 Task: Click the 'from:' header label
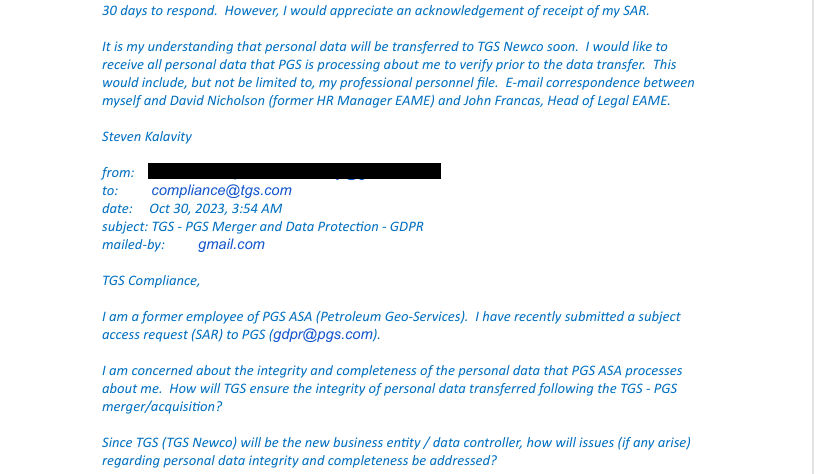(118, 173)
